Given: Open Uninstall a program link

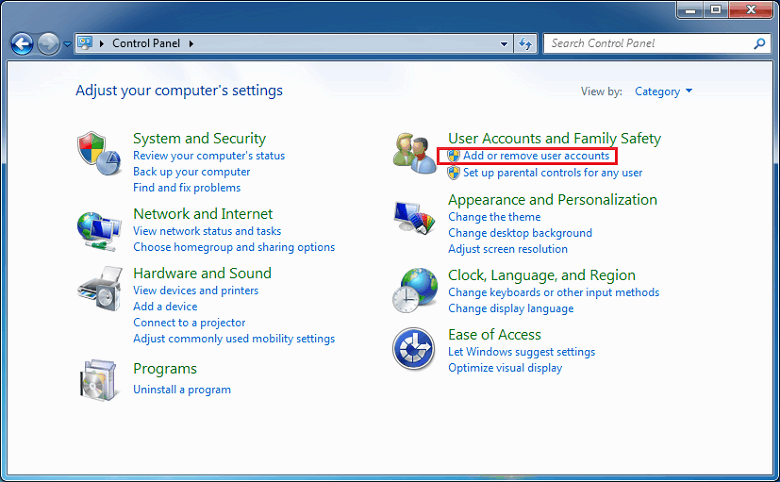Looking at the screenshot, I should 182,389.
